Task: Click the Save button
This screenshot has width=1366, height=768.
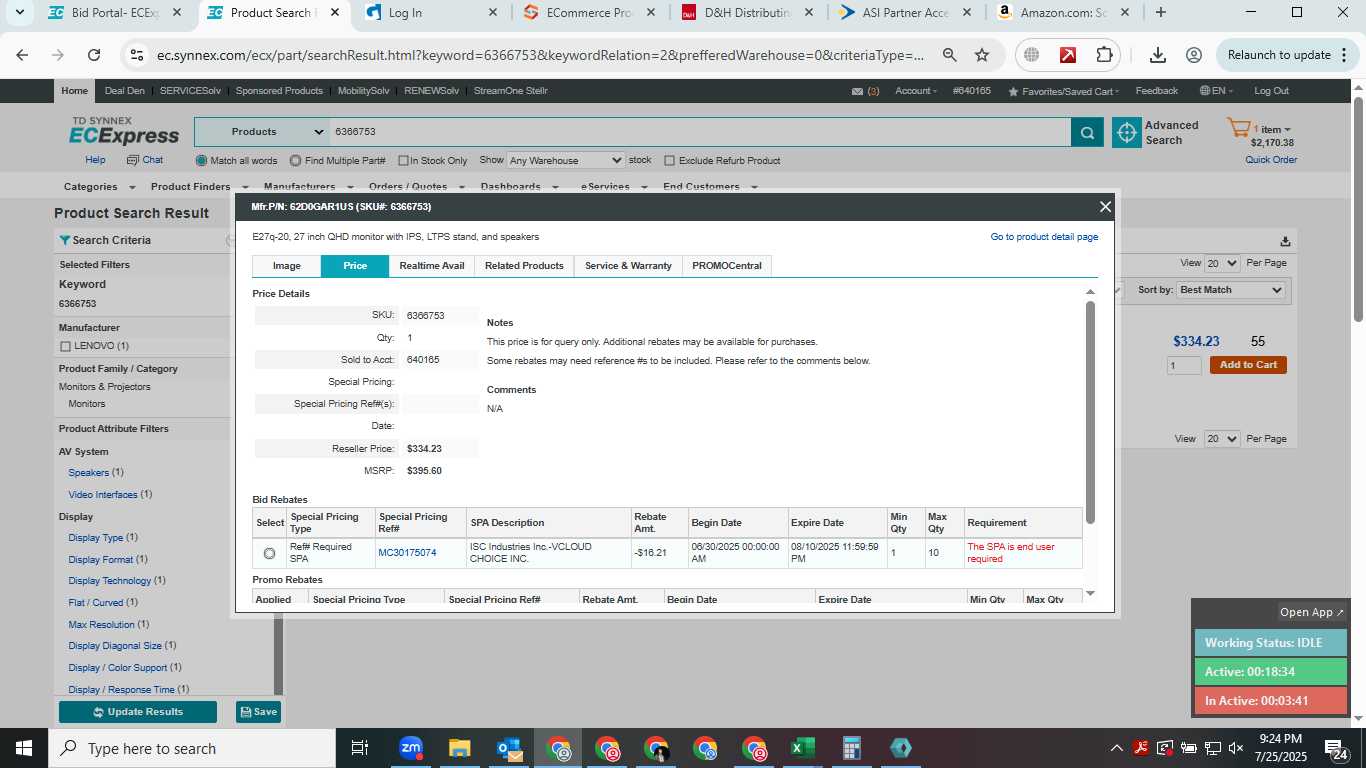Action: point(258,712)
